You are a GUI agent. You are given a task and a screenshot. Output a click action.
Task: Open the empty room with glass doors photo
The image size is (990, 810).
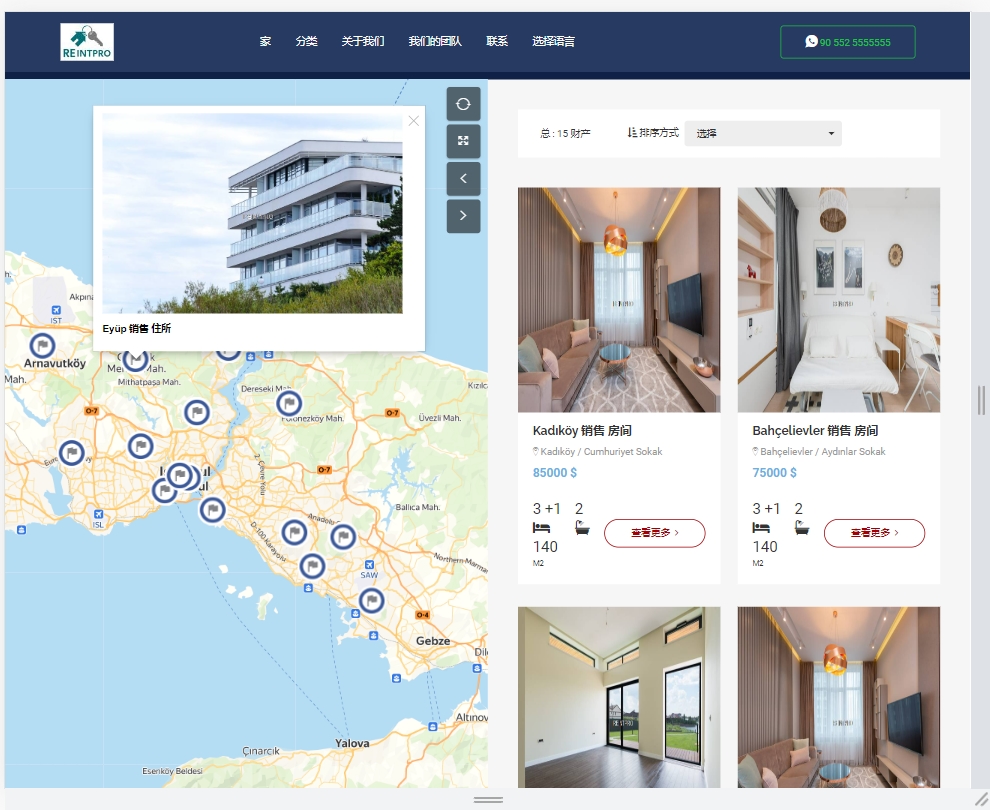point(619,697)
